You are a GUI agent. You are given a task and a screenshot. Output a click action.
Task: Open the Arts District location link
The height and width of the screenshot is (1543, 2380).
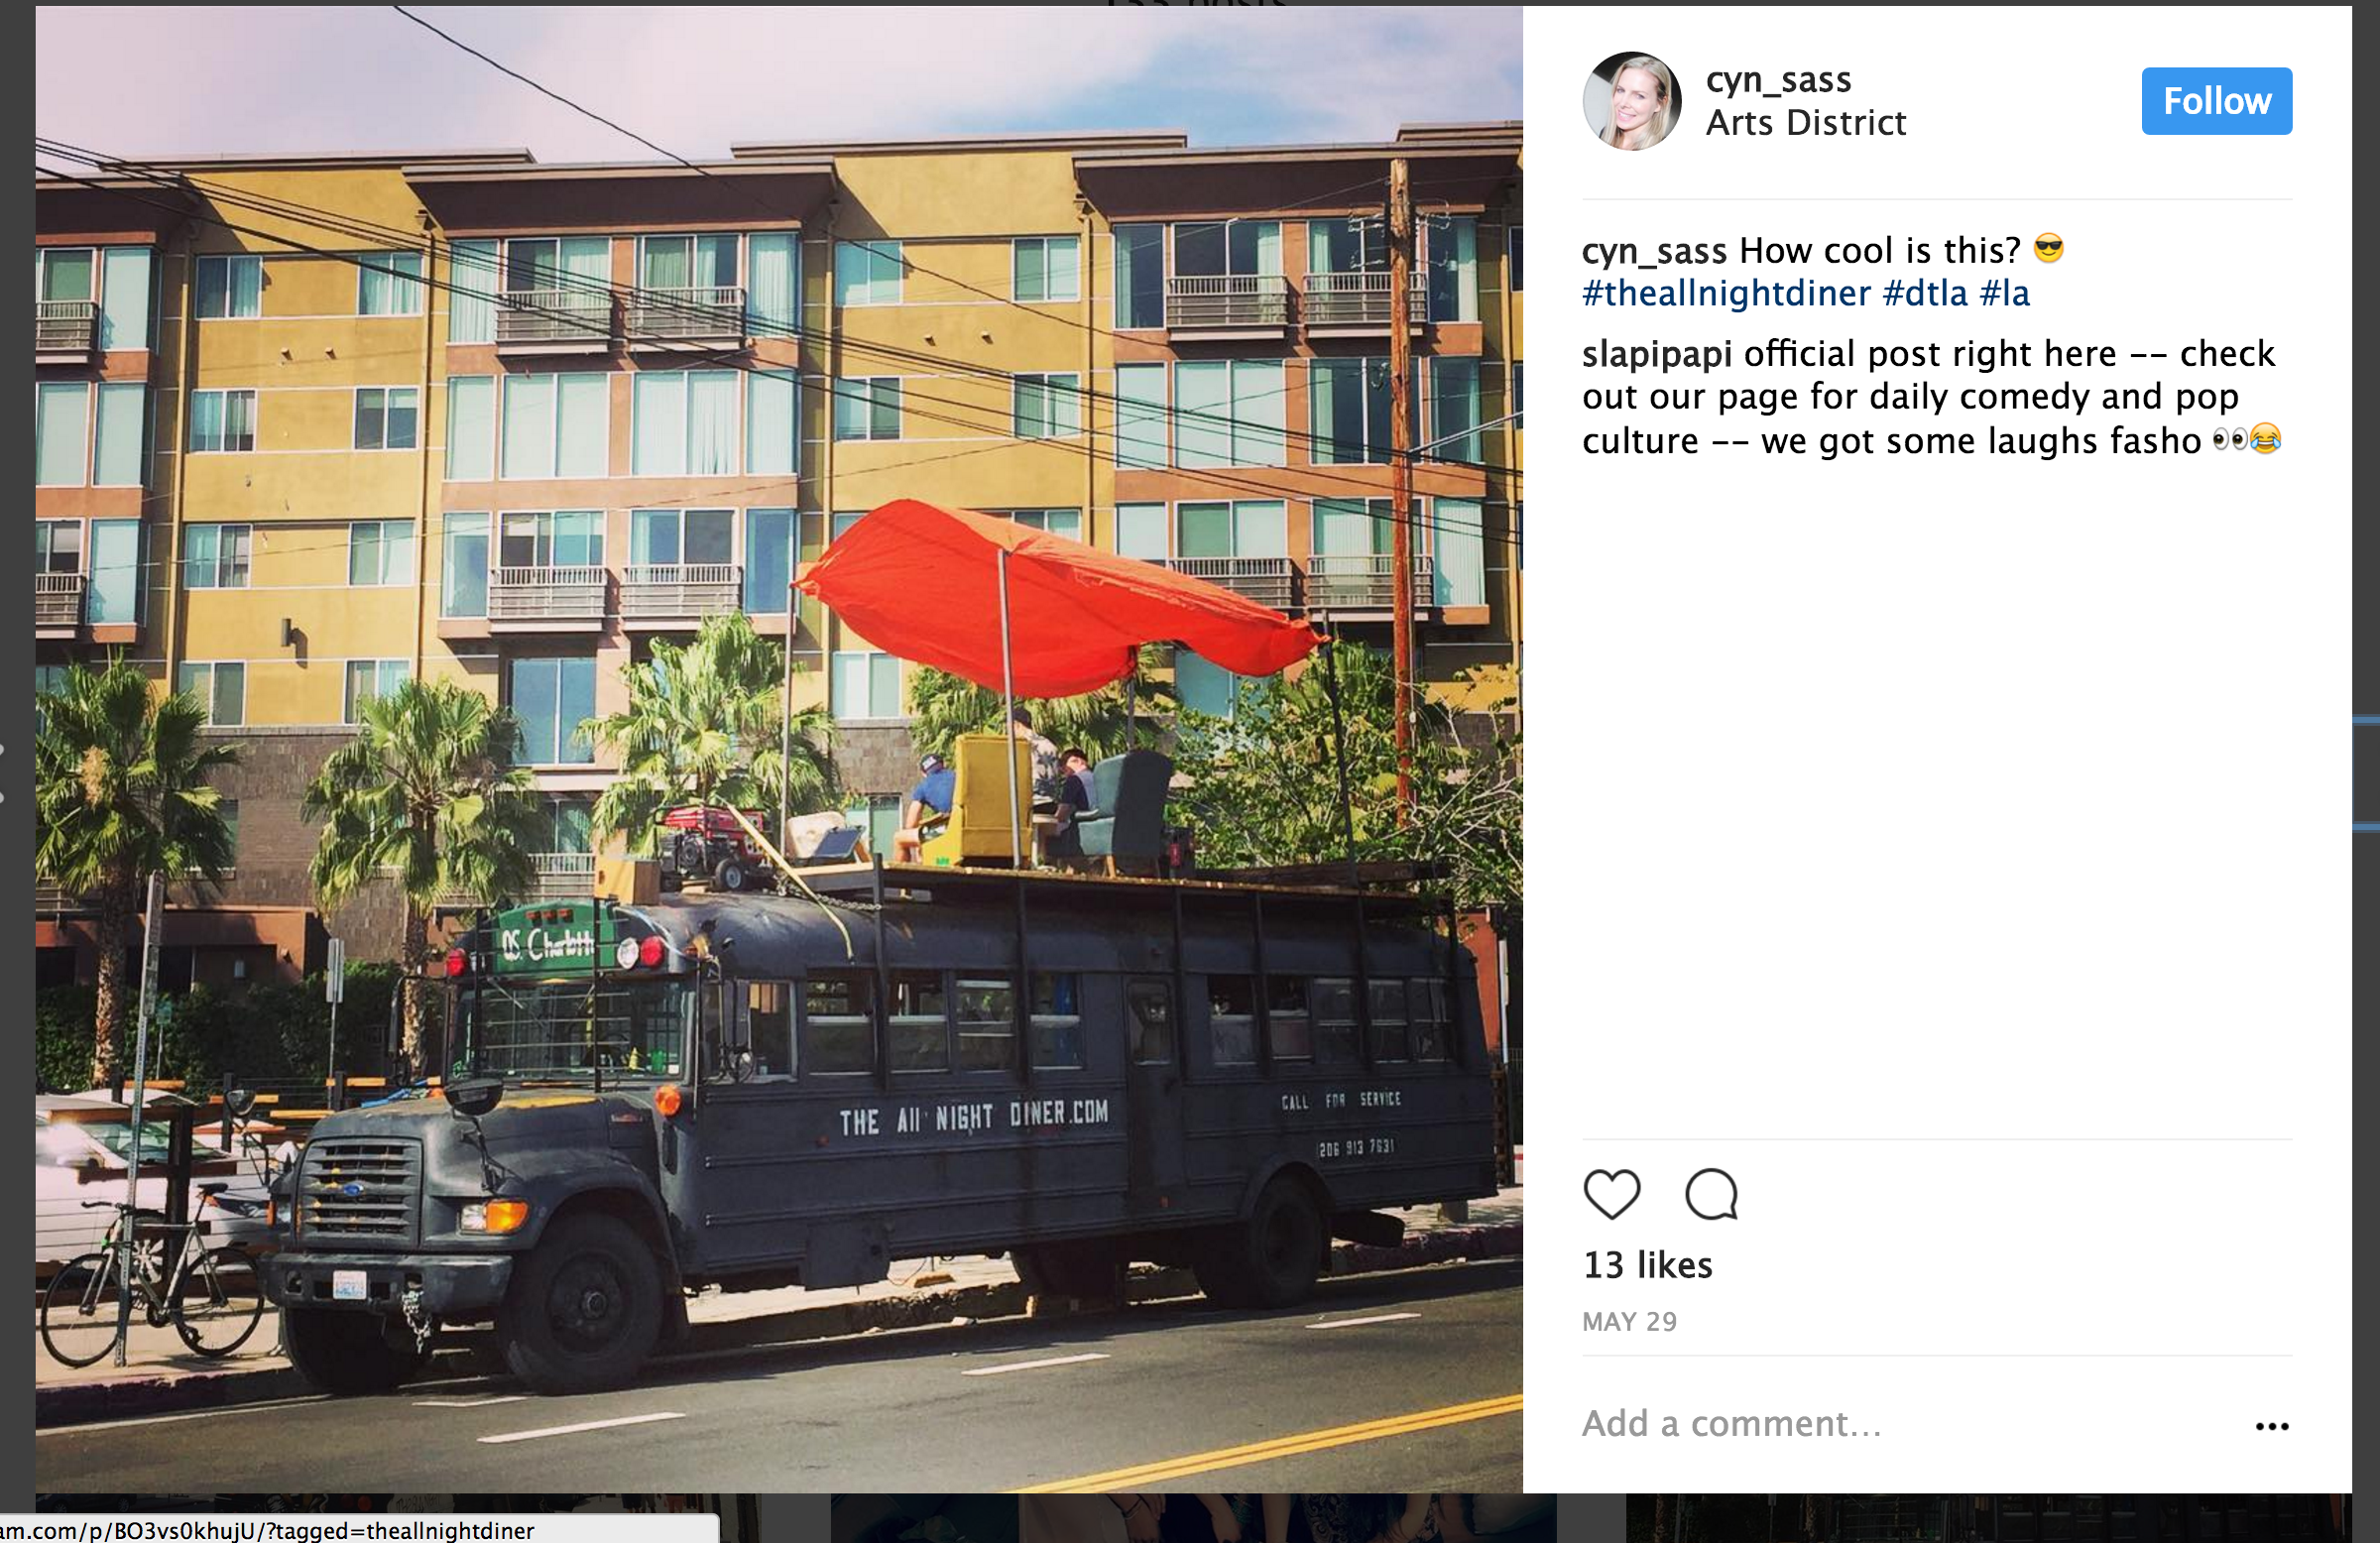(x=1806, y=123)
